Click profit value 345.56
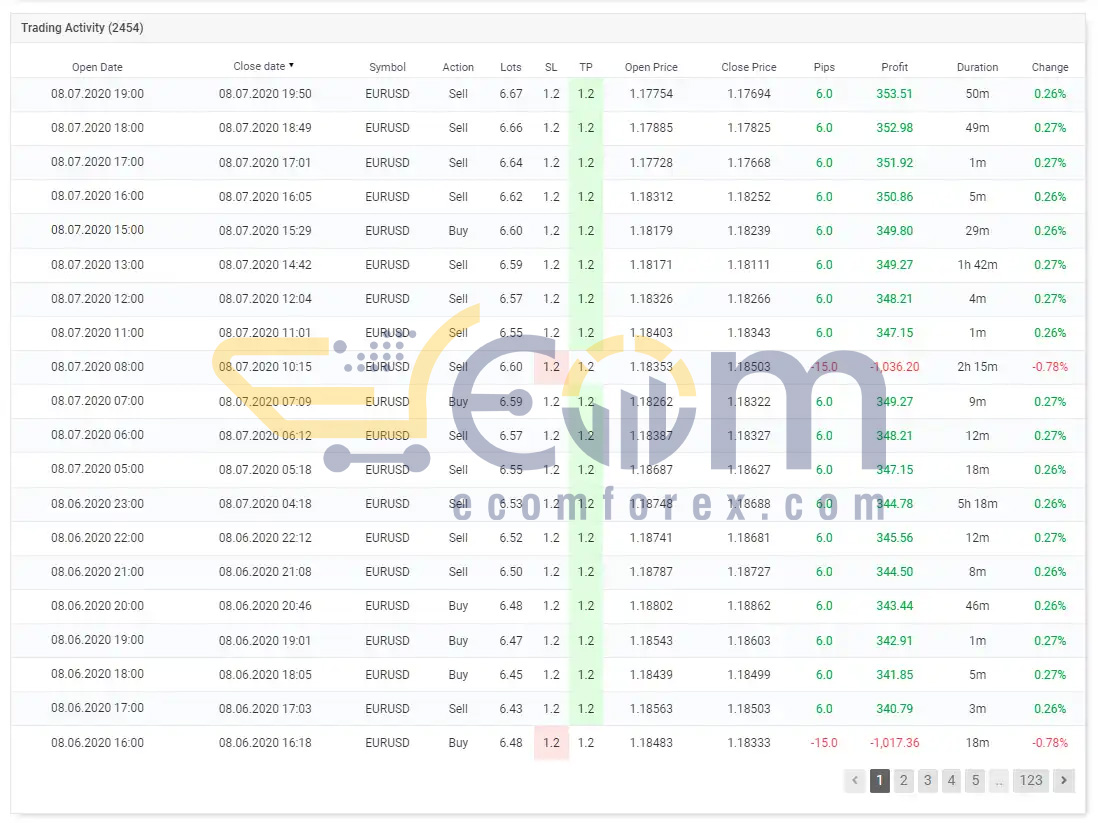The image size is (1098, 823). 894,538
